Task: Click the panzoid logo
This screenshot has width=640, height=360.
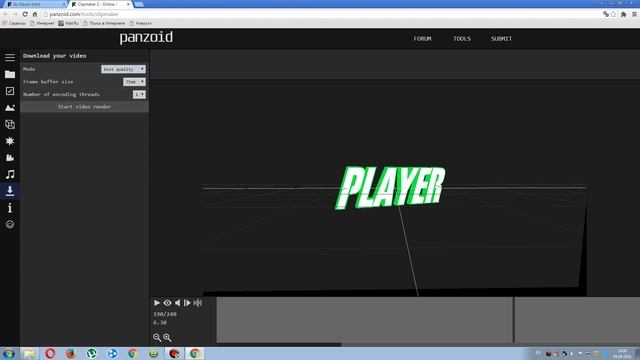Action: coord(146,38)
